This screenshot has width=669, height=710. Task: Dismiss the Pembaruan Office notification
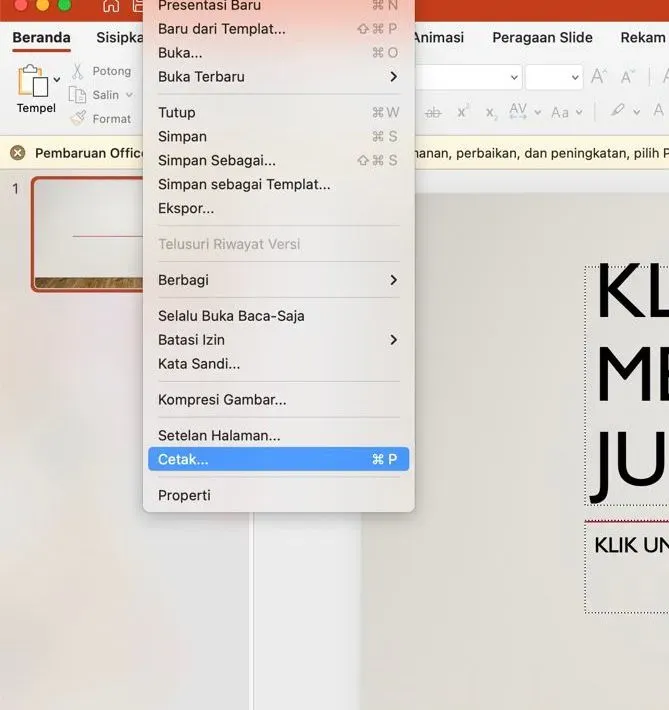point(18,153)
